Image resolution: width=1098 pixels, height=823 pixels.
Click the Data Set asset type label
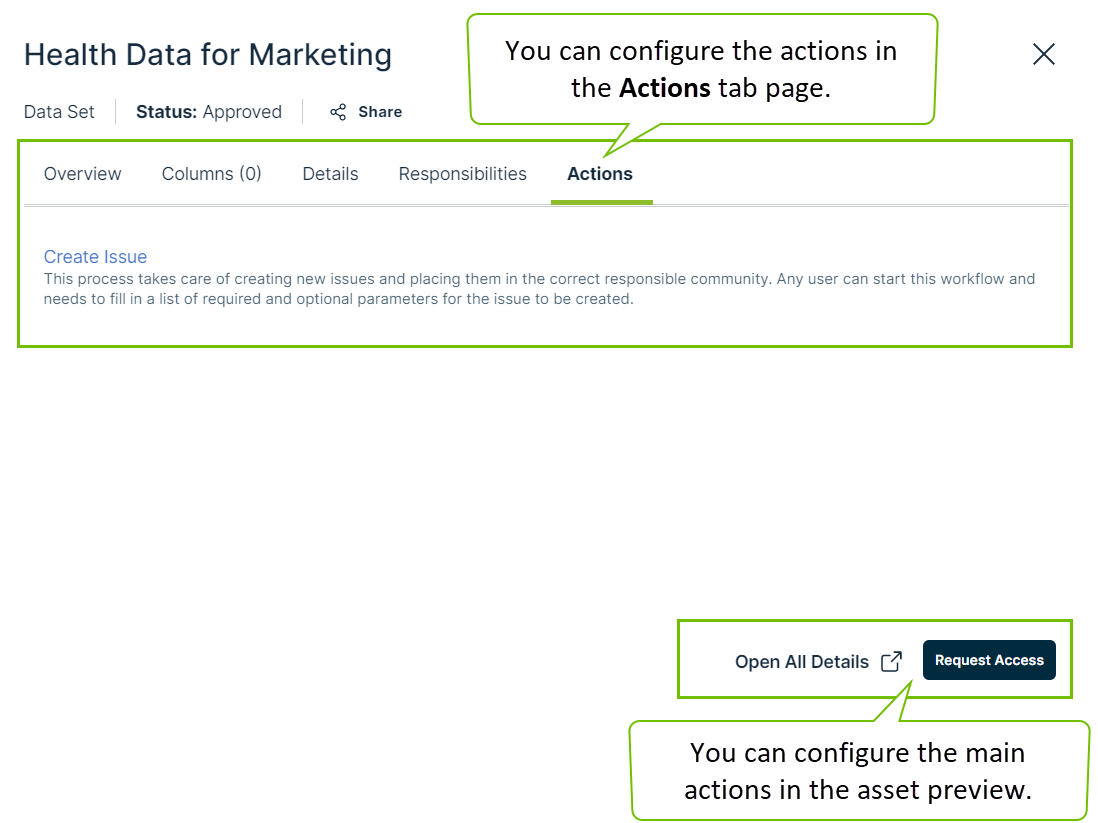tap(59, 112)
